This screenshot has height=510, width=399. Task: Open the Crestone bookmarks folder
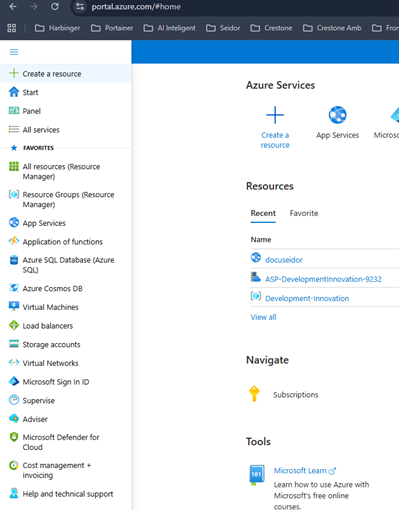pyautogui.click(x=271, y=28)
